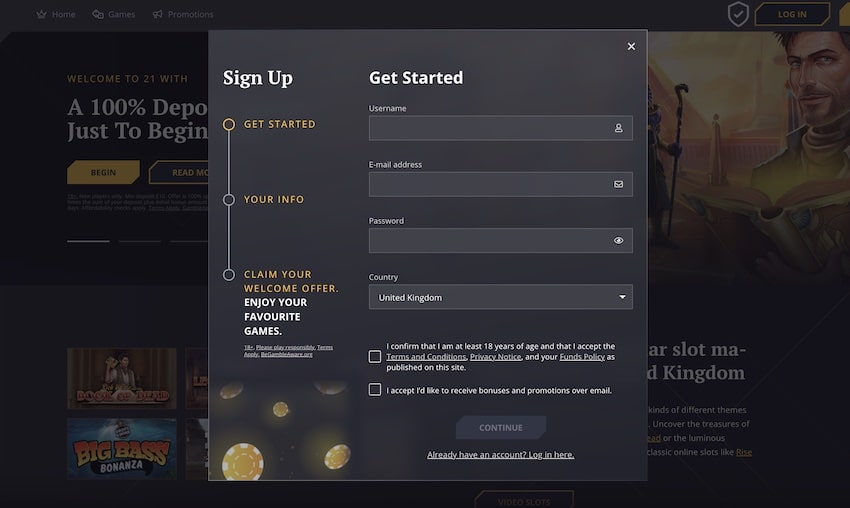Click the shield verification icon in header
The width and height of the screenshot is (850, 508).
(x=738, y=14)
